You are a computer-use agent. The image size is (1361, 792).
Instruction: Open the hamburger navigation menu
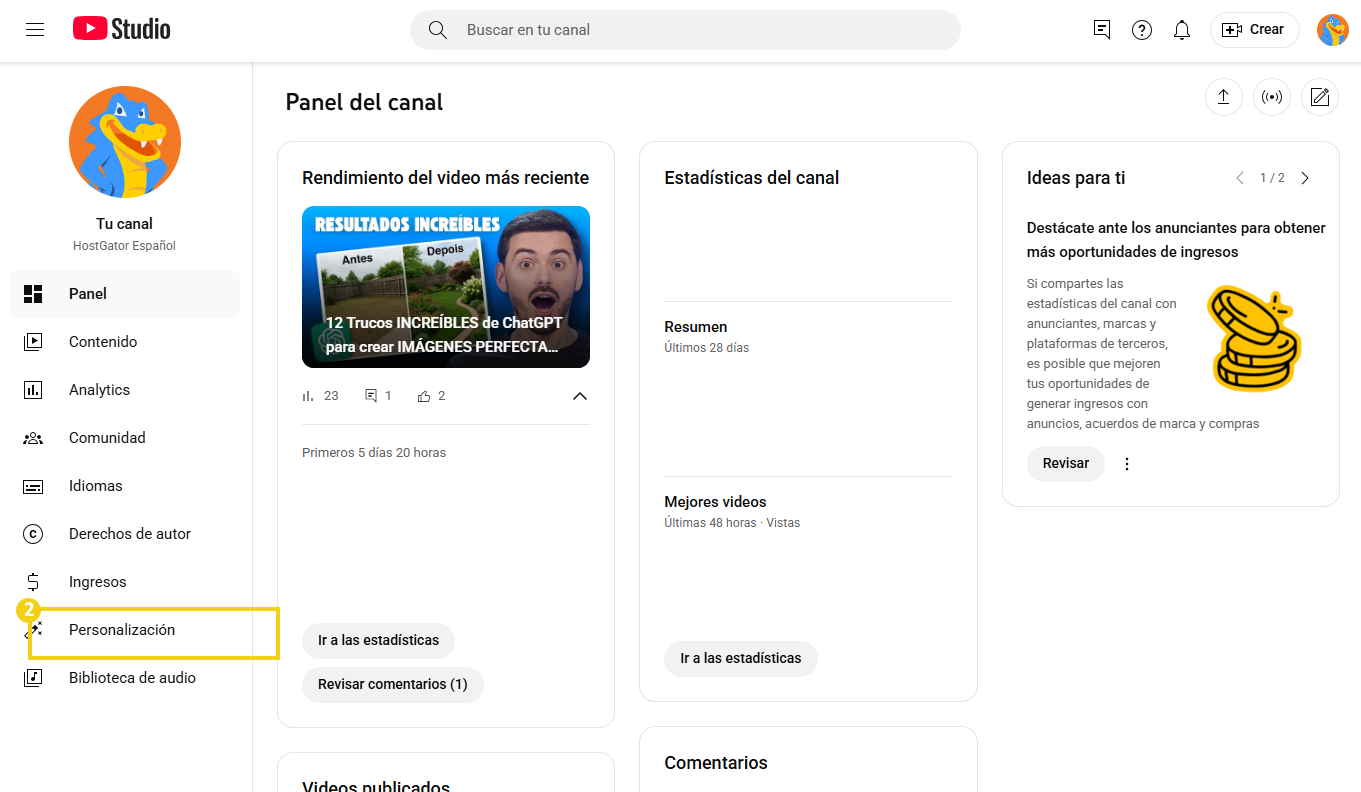35,29
